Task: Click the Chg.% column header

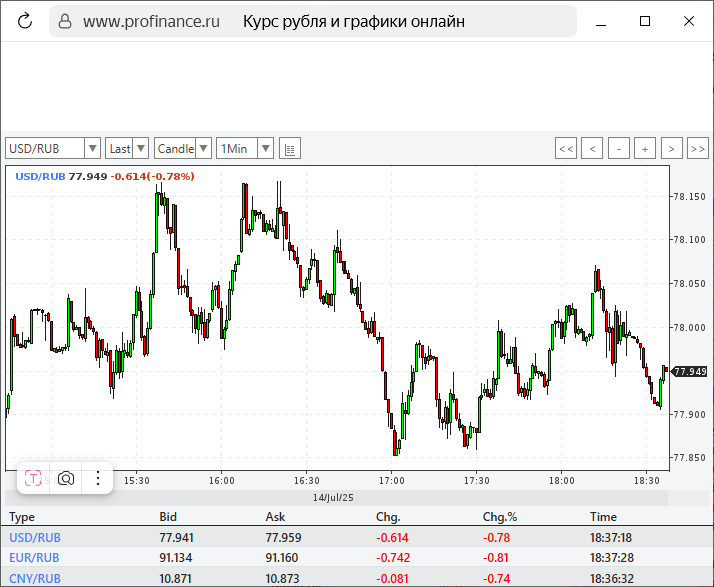Action: tap(500, 517)
